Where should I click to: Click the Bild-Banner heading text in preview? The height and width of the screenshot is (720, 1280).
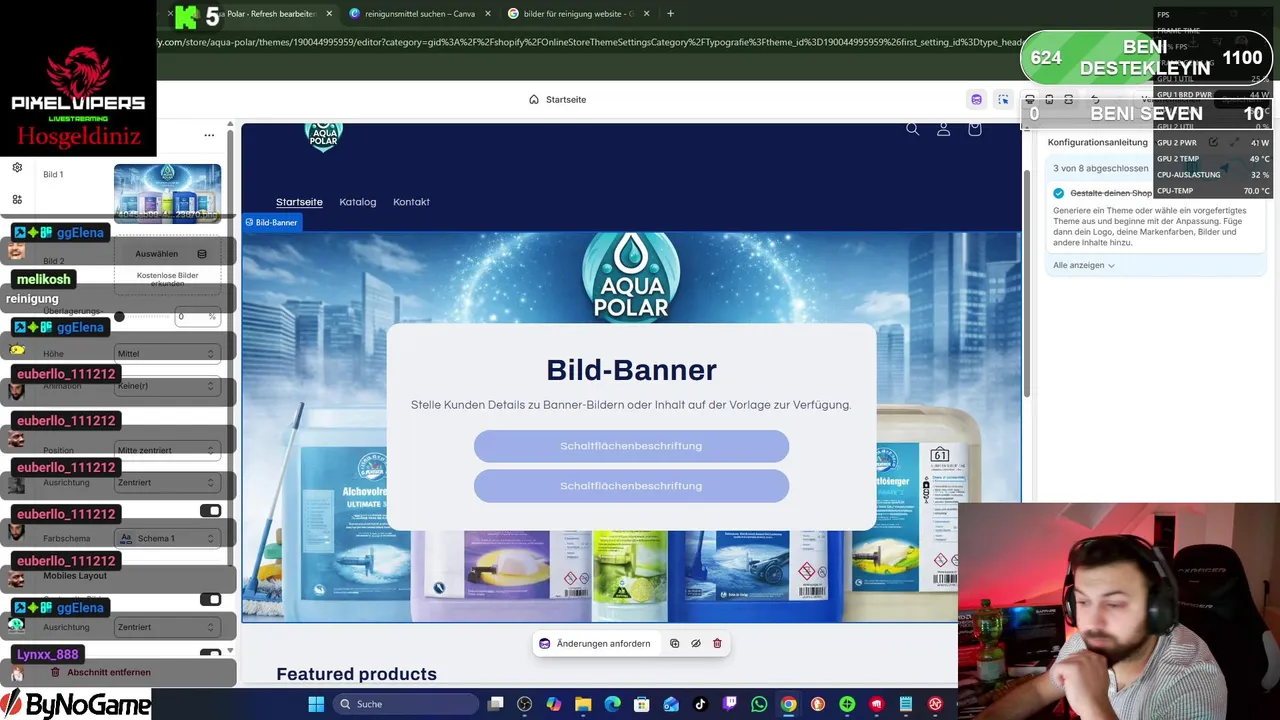[631, 370]
